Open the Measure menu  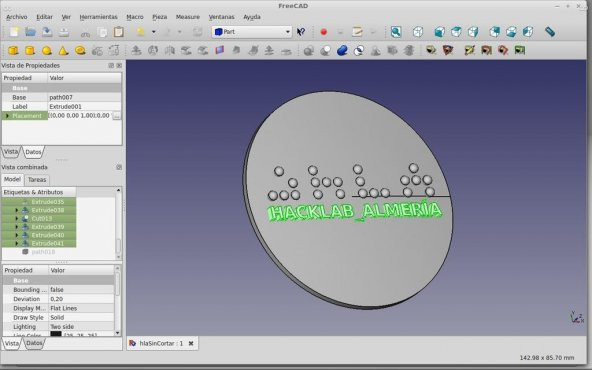(188, 17)
